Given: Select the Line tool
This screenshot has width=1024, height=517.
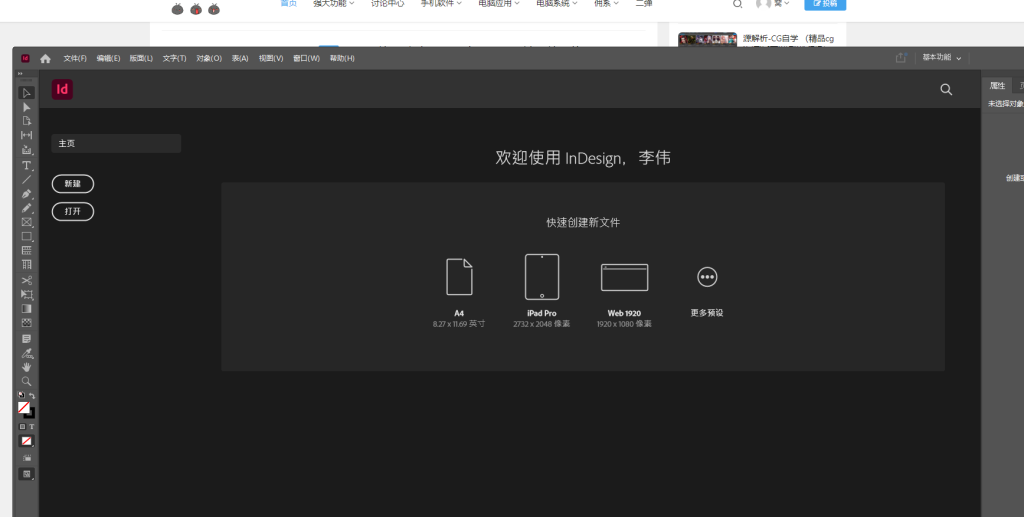Looking at the screenshot, I should pos(26,180).
